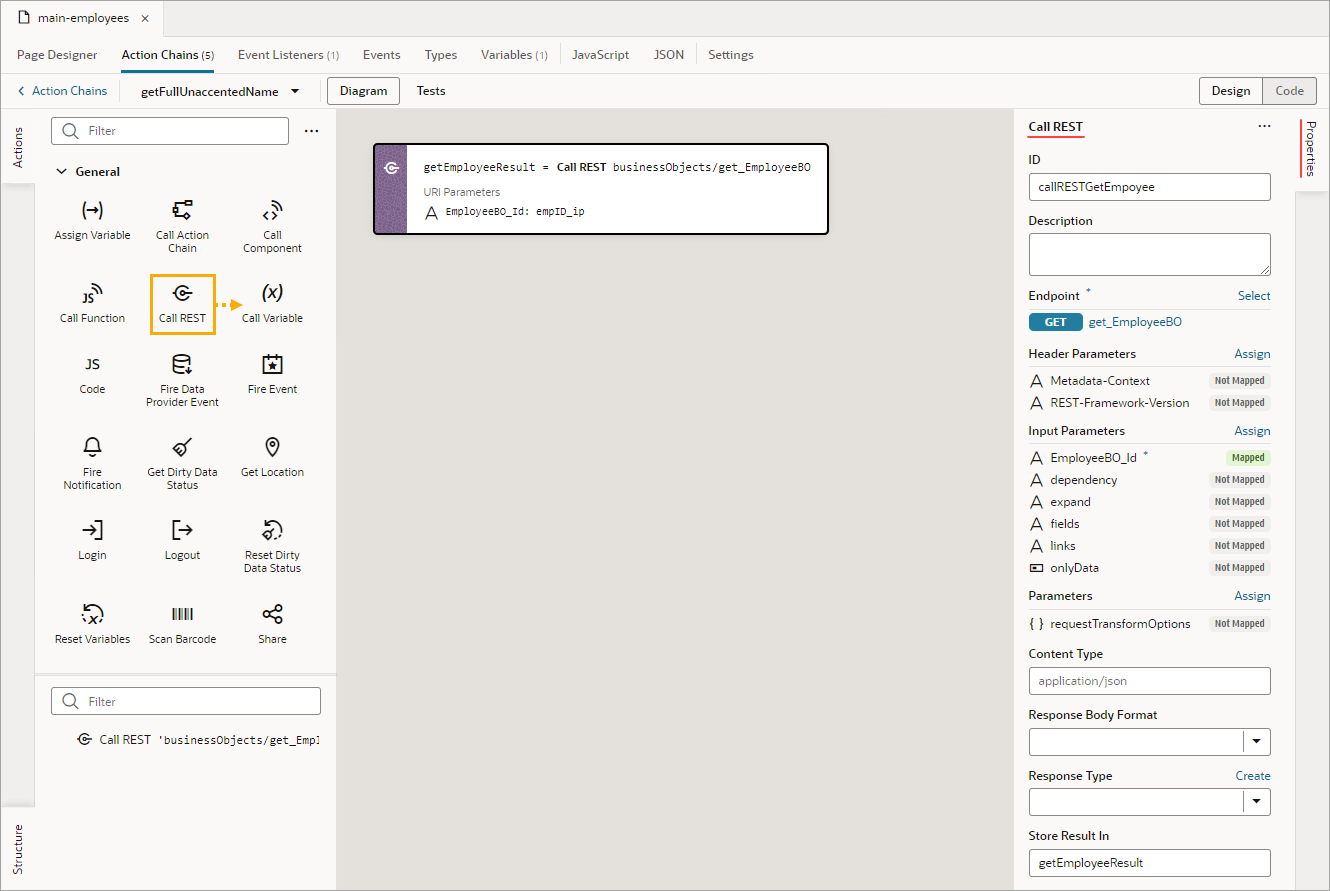Click the Call REST node icon on canvas

[x=391, y=168]
